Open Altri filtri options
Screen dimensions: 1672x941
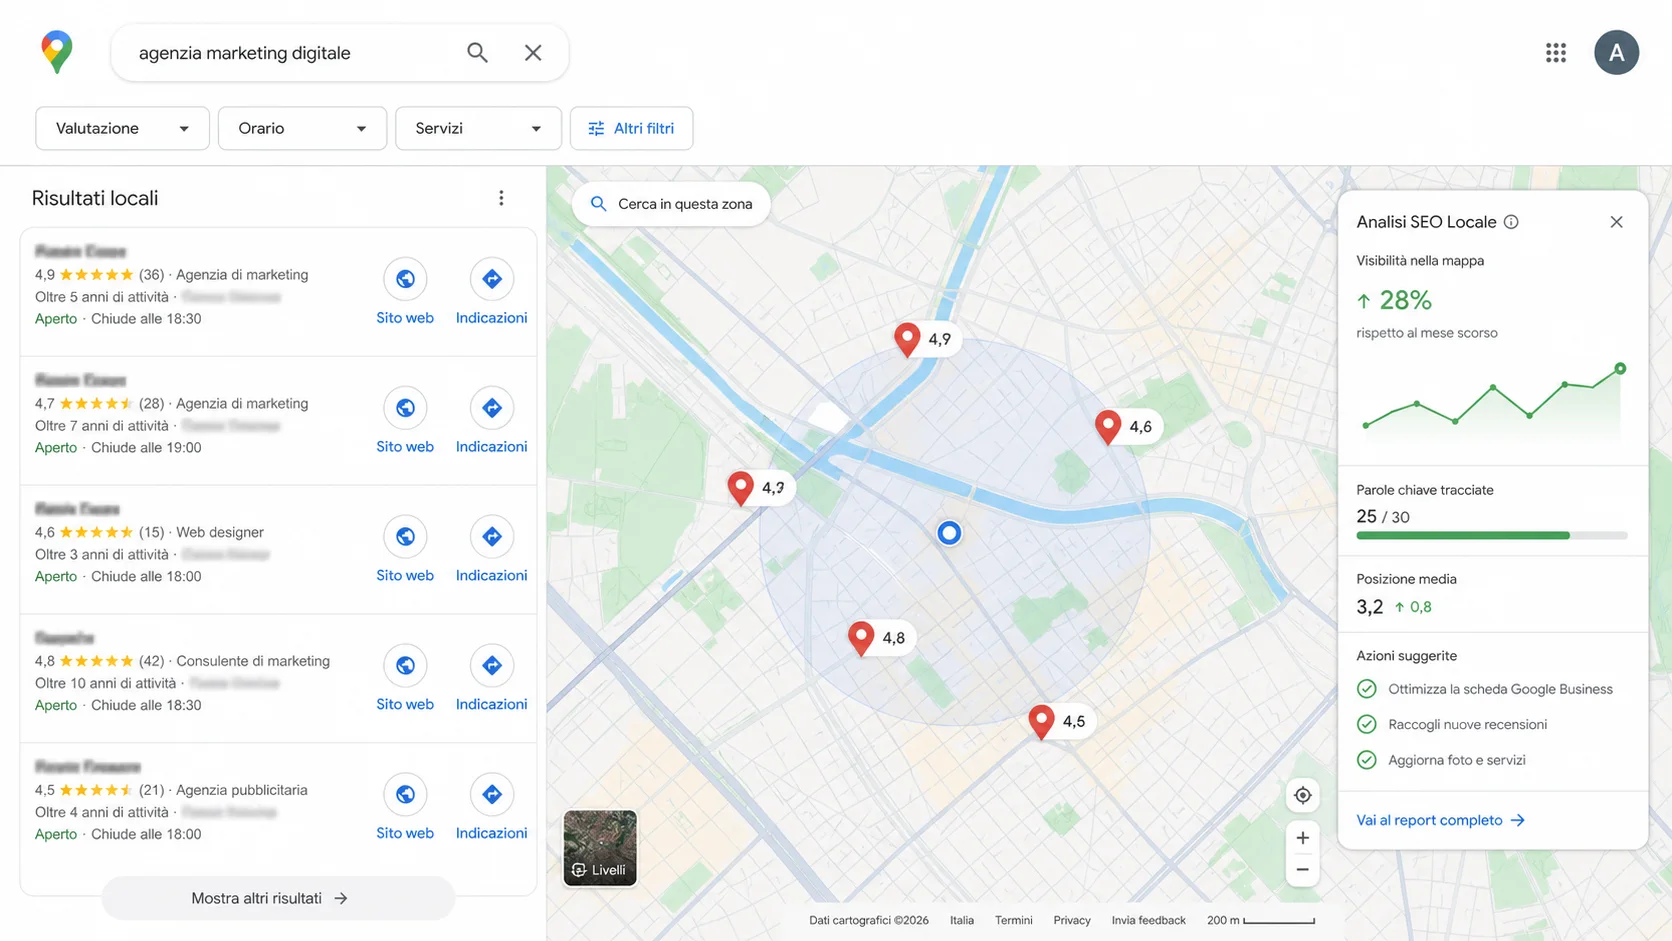click(x=631, y=128)
